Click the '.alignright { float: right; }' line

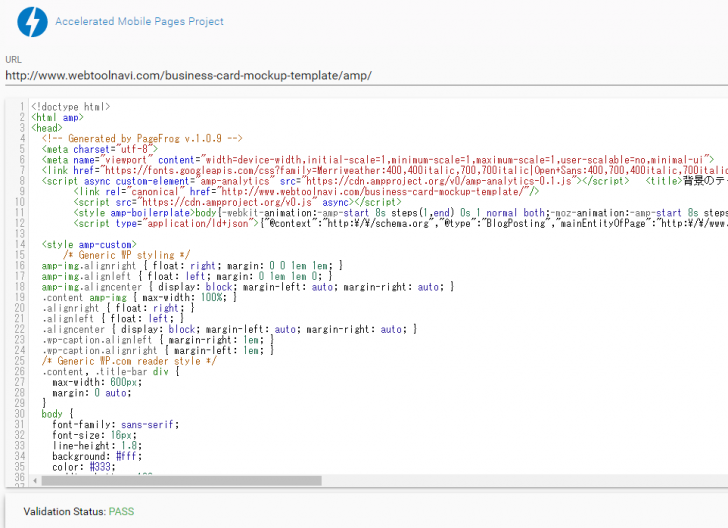(118, 308)
